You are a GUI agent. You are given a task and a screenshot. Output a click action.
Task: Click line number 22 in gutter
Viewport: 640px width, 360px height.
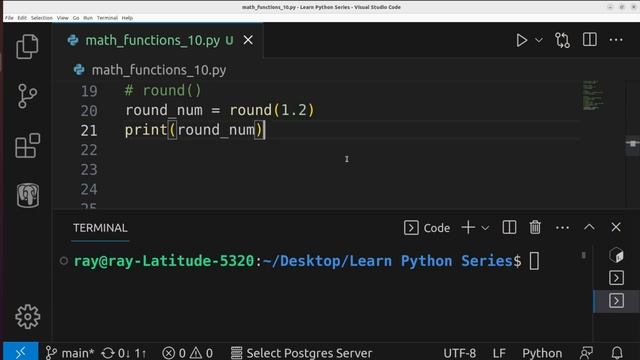click(x=89, y=150)
